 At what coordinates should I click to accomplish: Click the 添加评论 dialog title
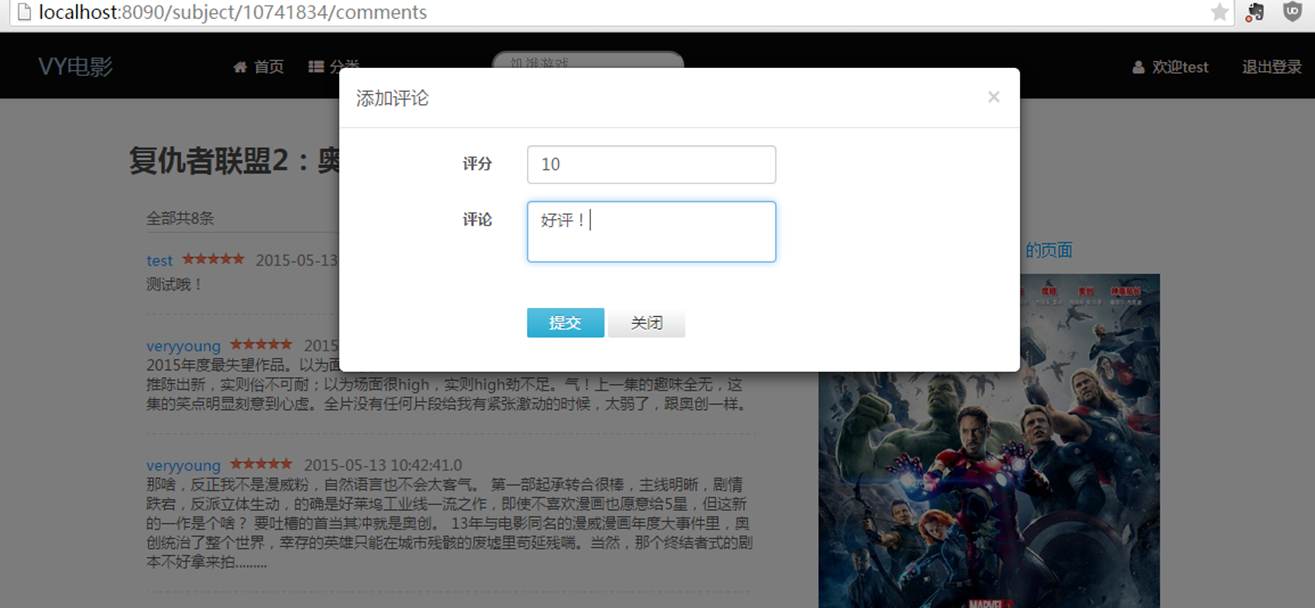(392, 98)
